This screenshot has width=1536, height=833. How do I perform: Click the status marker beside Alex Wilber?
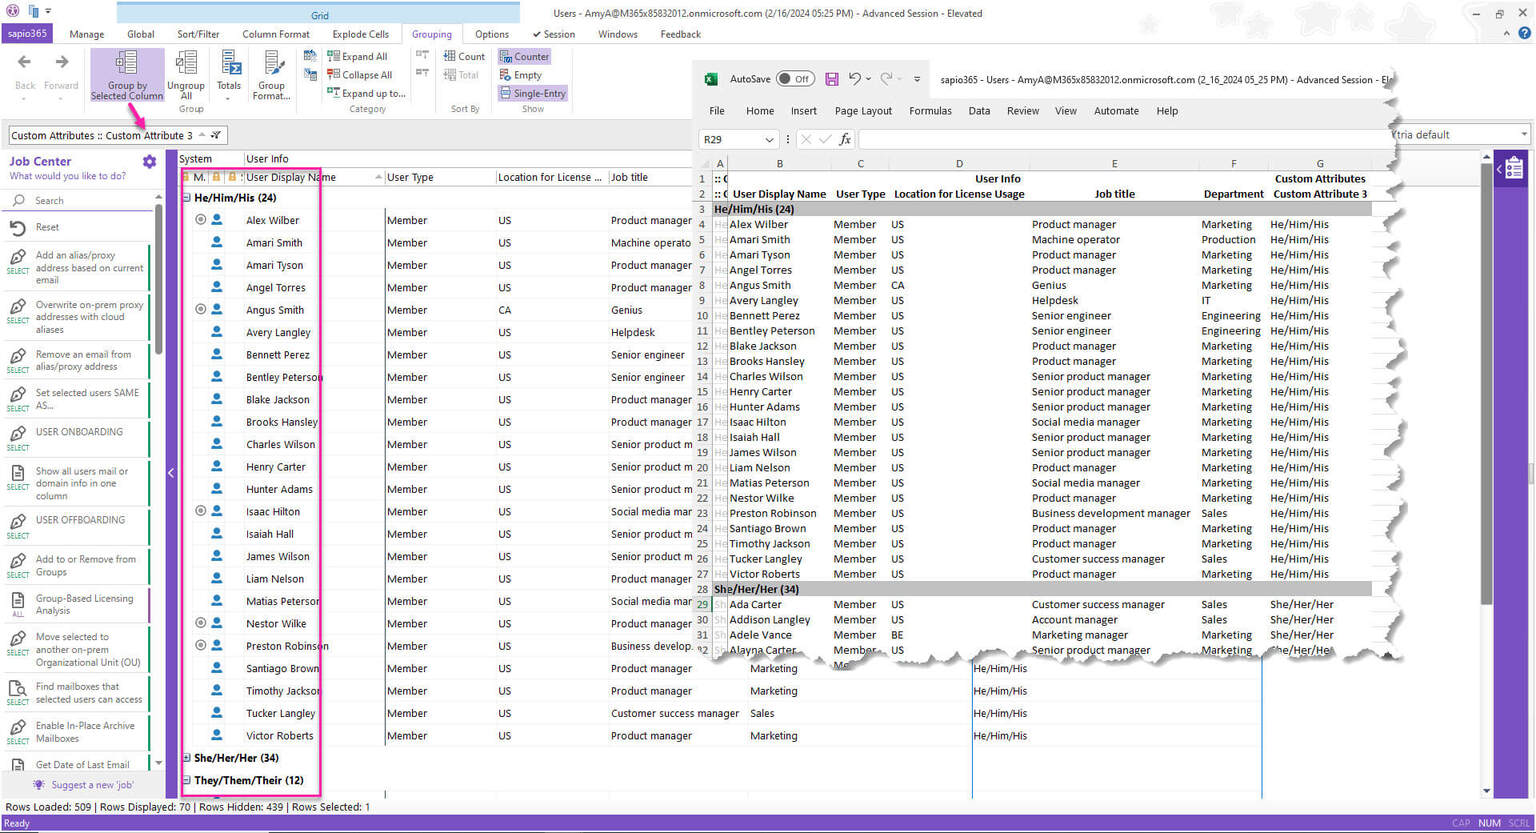point(200,219)
